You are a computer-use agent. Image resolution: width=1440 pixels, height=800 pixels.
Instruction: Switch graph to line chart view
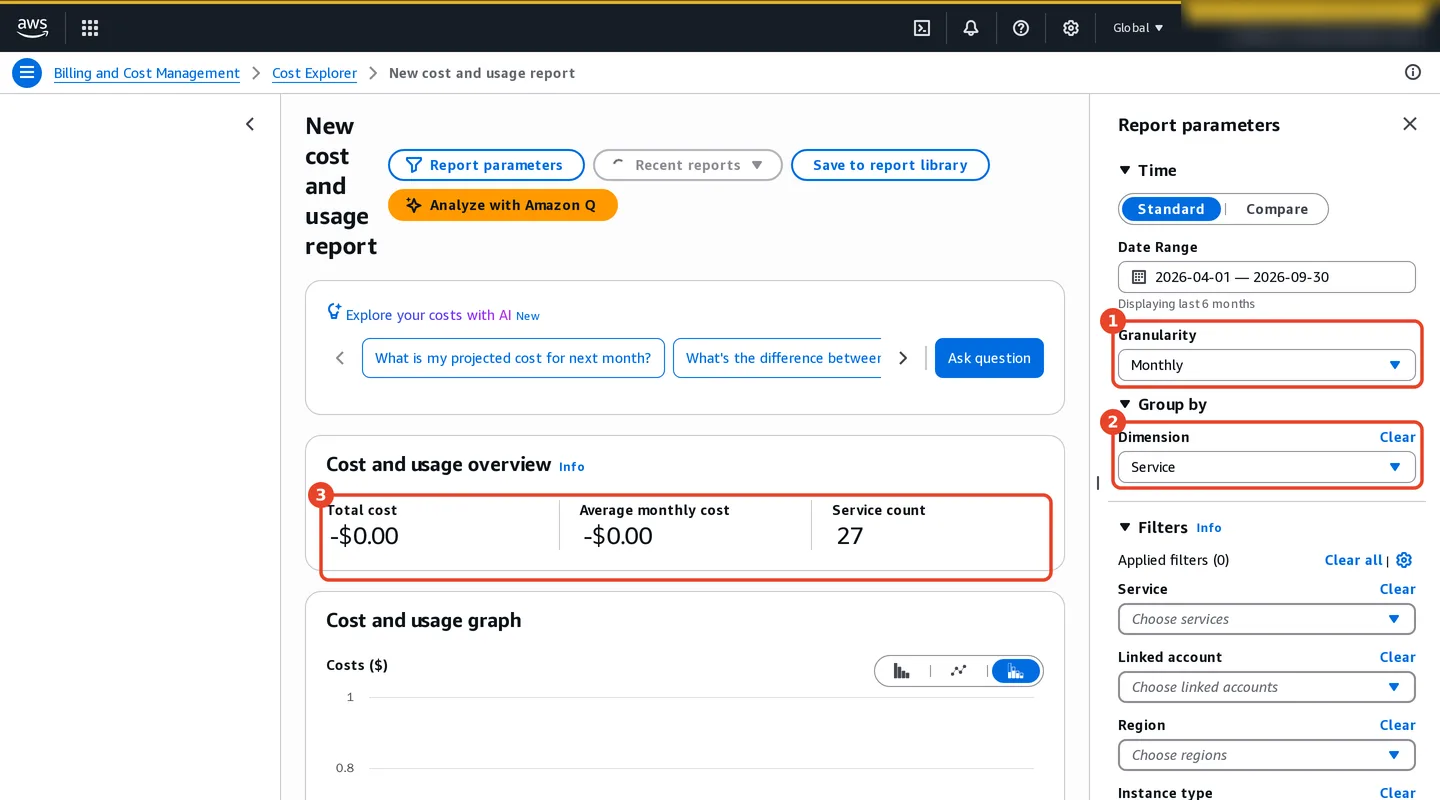[x=959, y=671]
